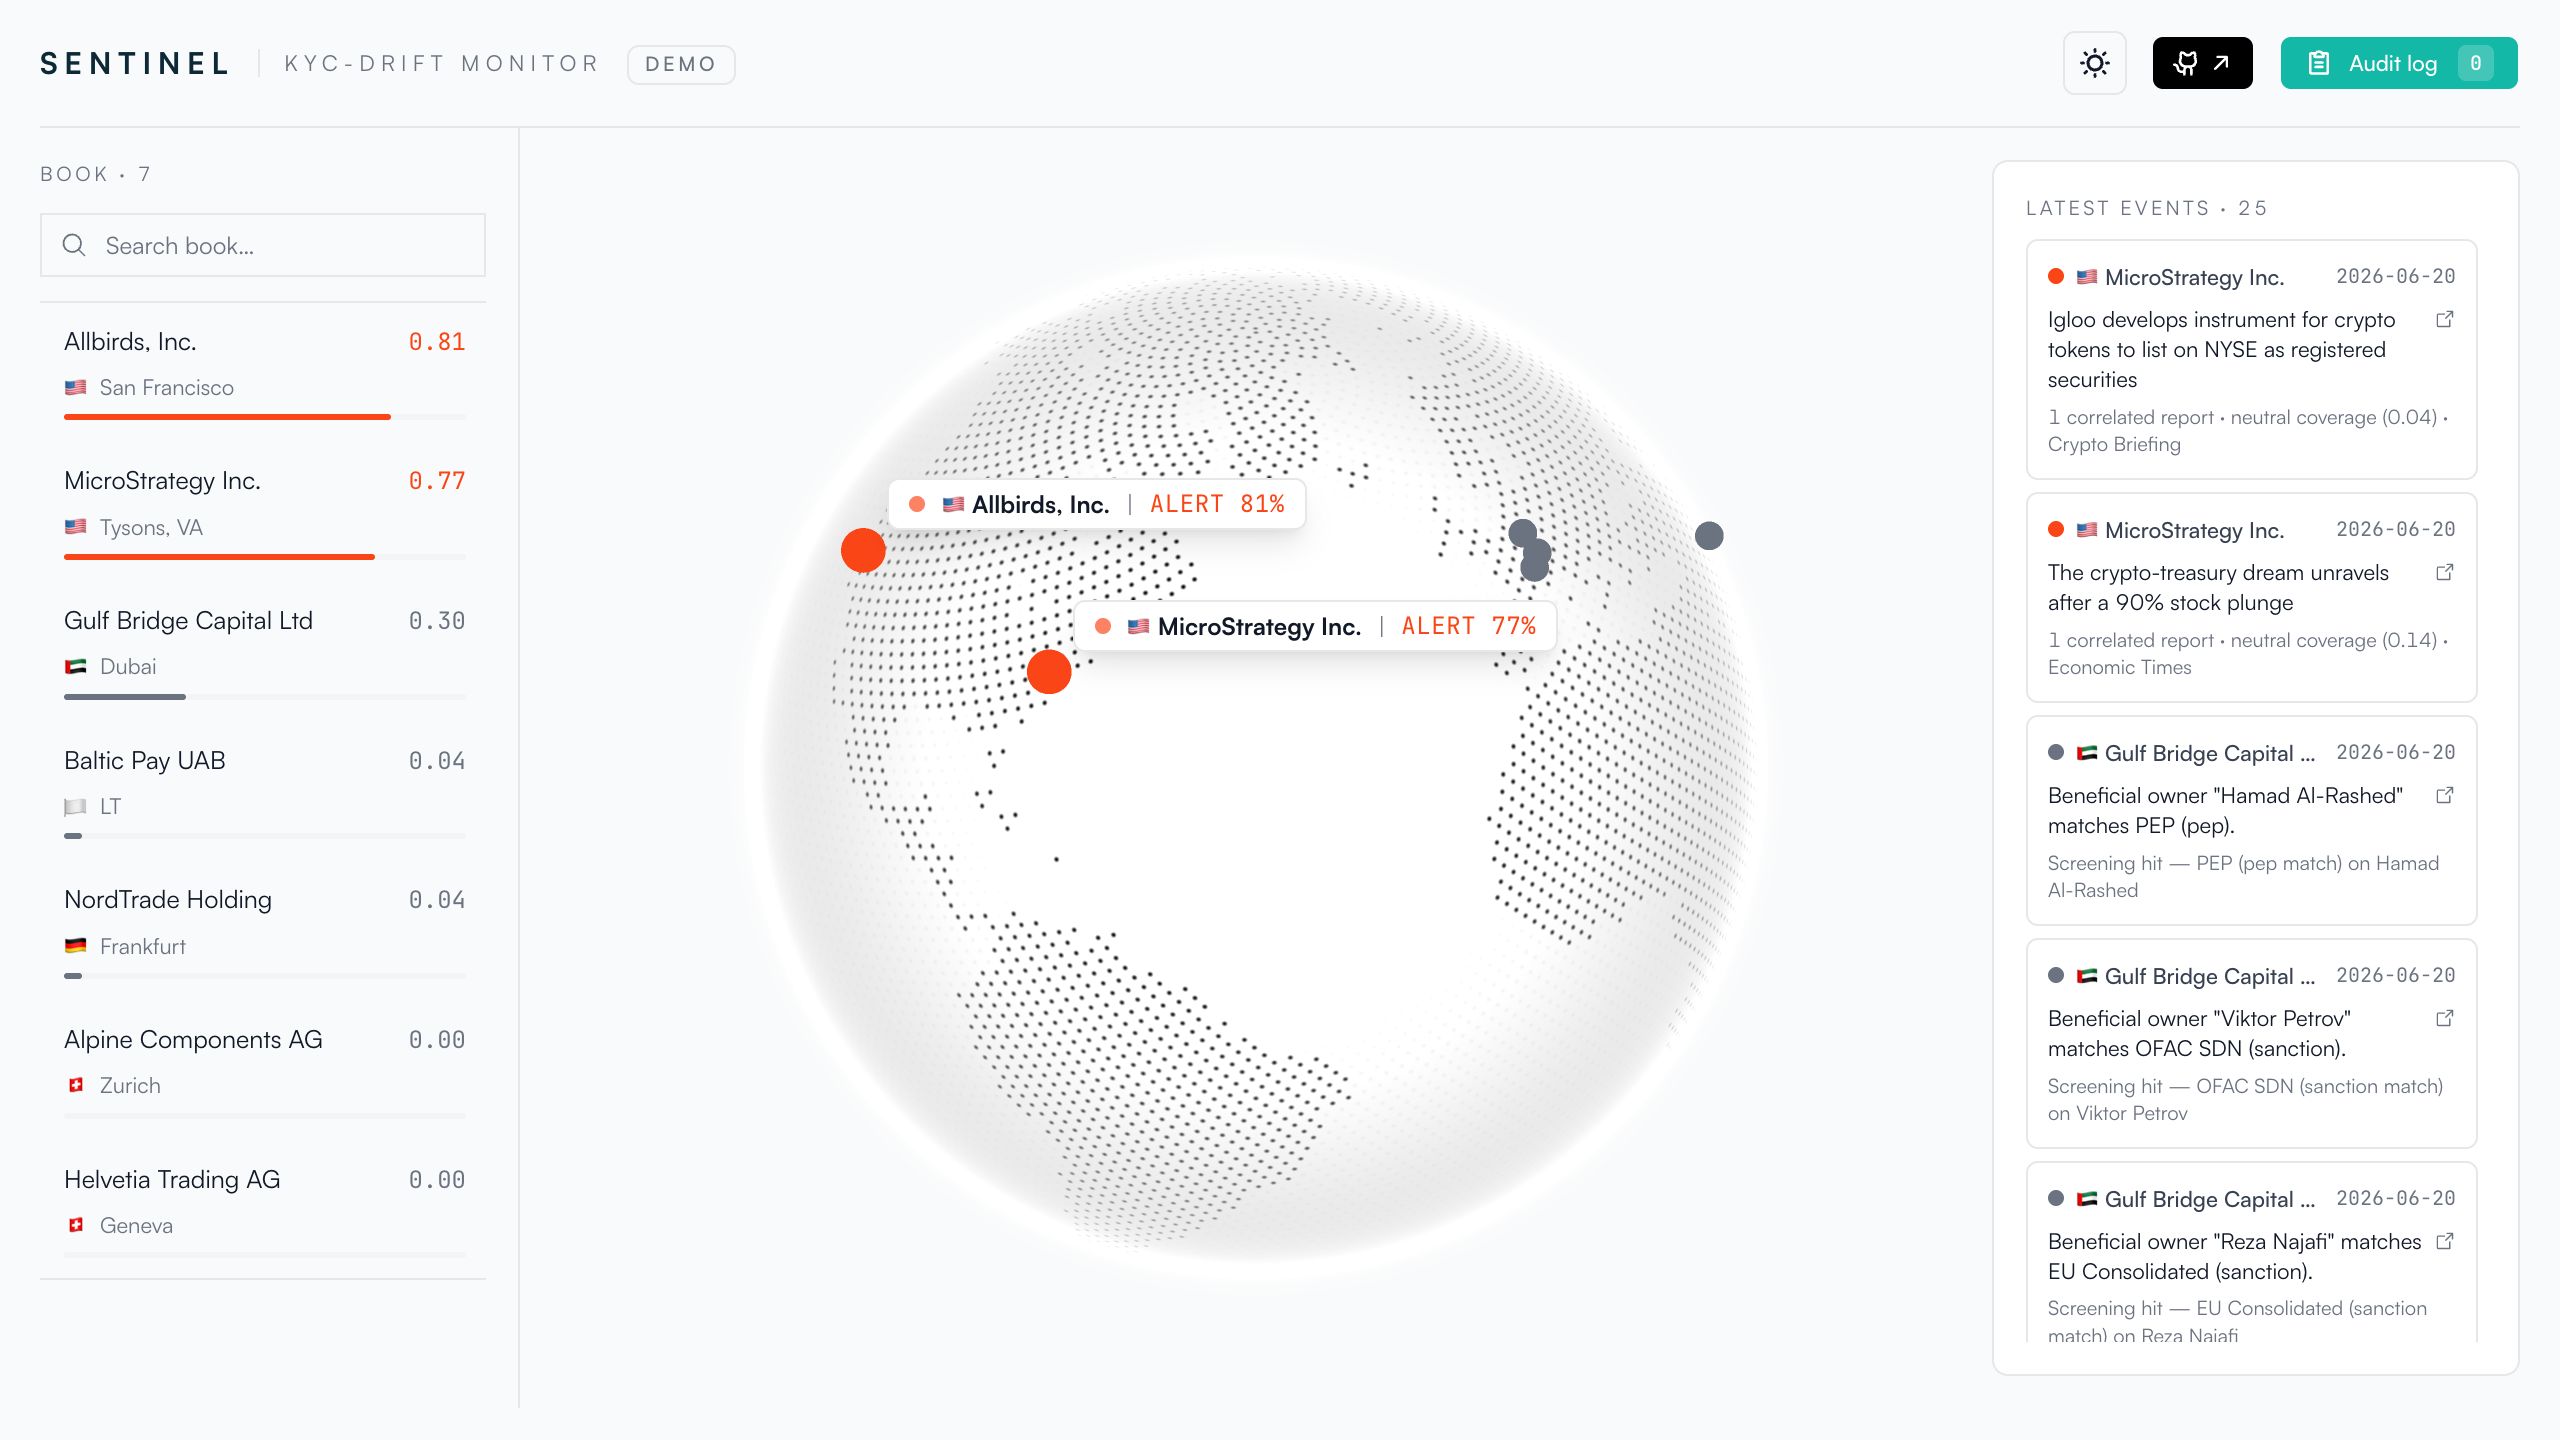2560x1440 pixels.
Task: Click the Zurich location text
Action: (x=130, y=1086)
